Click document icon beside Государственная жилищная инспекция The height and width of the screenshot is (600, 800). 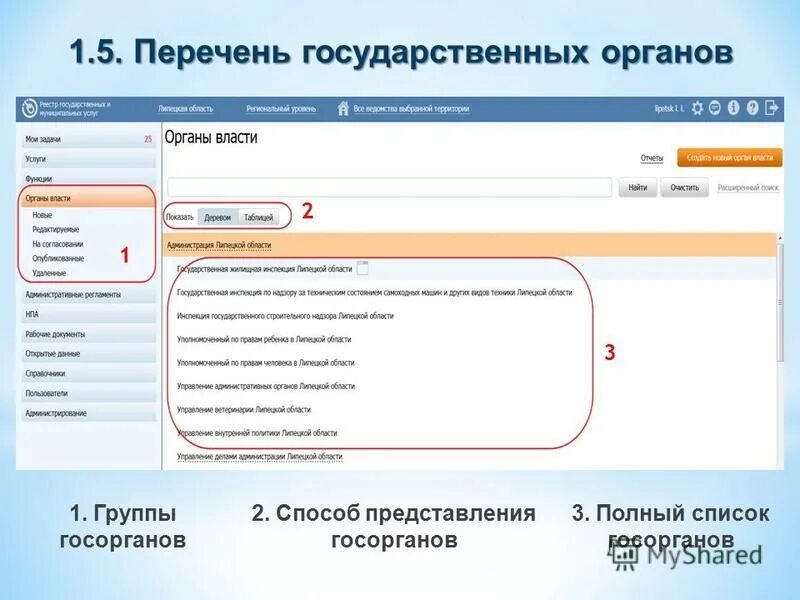pyautogui.click(x=362, y=268)
